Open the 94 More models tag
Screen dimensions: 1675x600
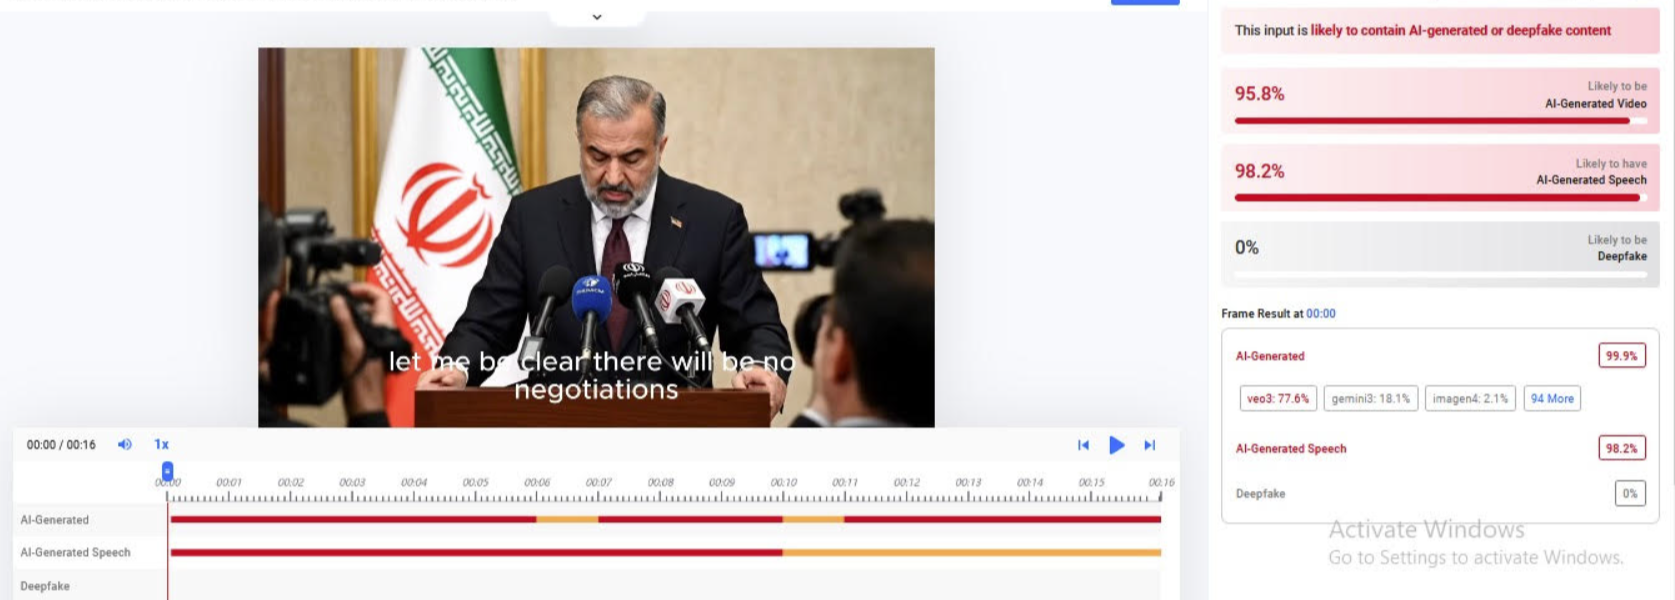[x=1552, y=398]
